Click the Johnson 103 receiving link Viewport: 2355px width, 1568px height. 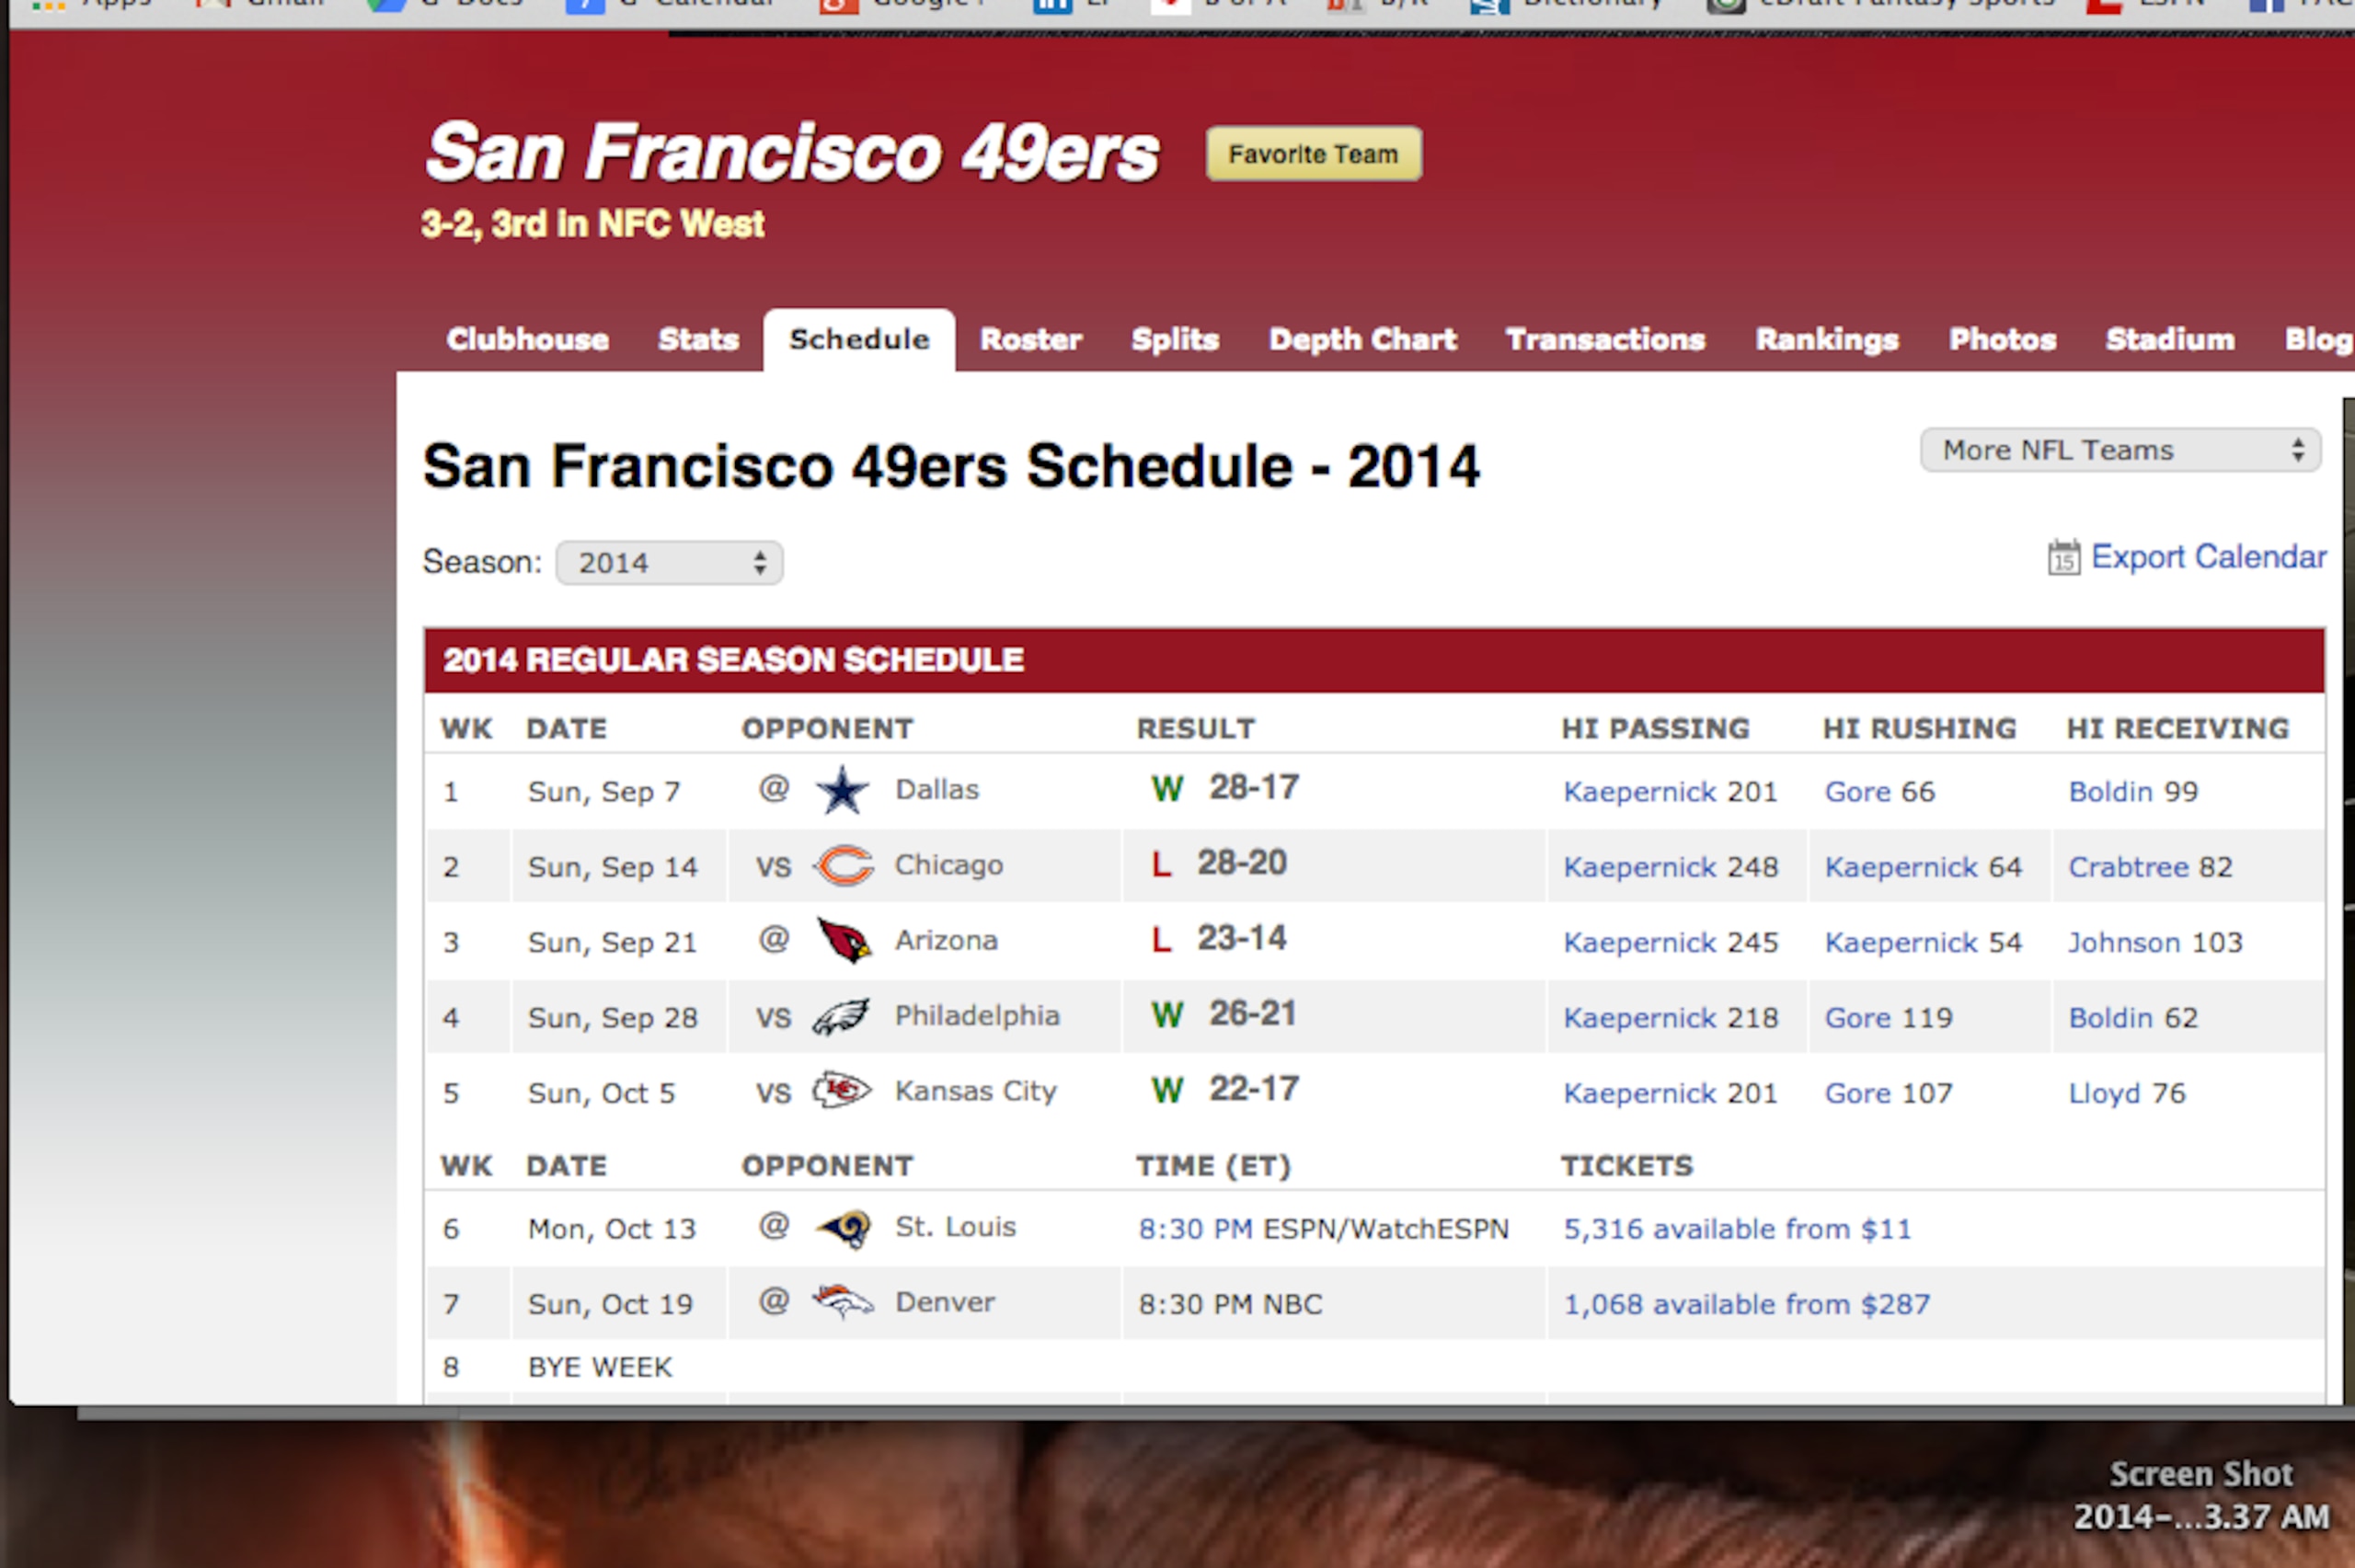click(x=2124, y=943)
